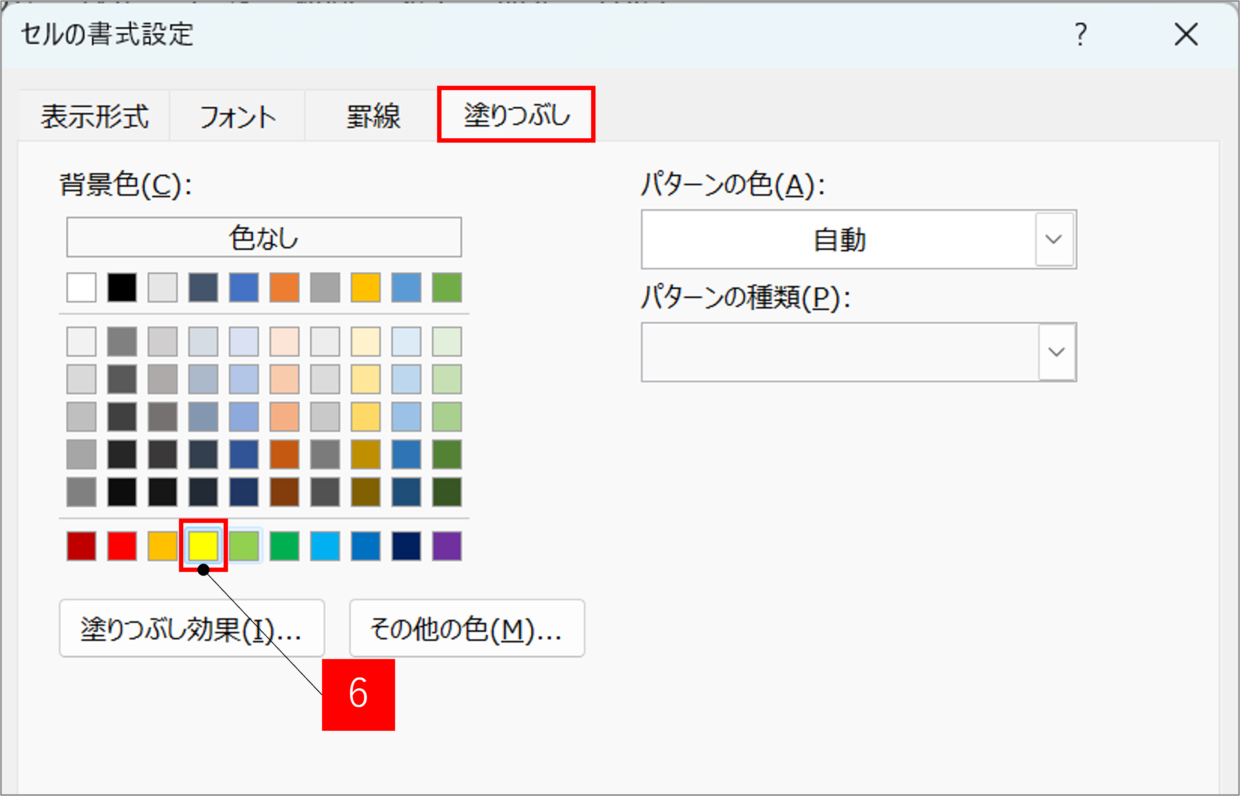Image resolution: width=1240 pixels, height=796 pixels.
Task: Select the palest green tint swatch
Action: pos(447,342)
